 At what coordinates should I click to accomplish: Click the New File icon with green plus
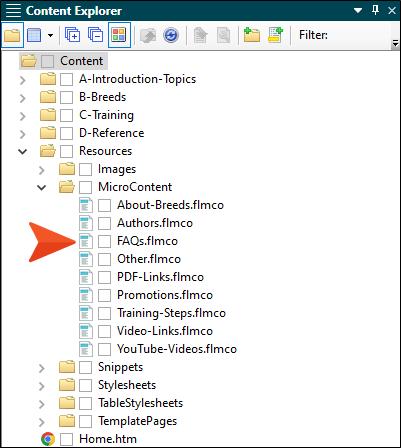coord(275,35)
